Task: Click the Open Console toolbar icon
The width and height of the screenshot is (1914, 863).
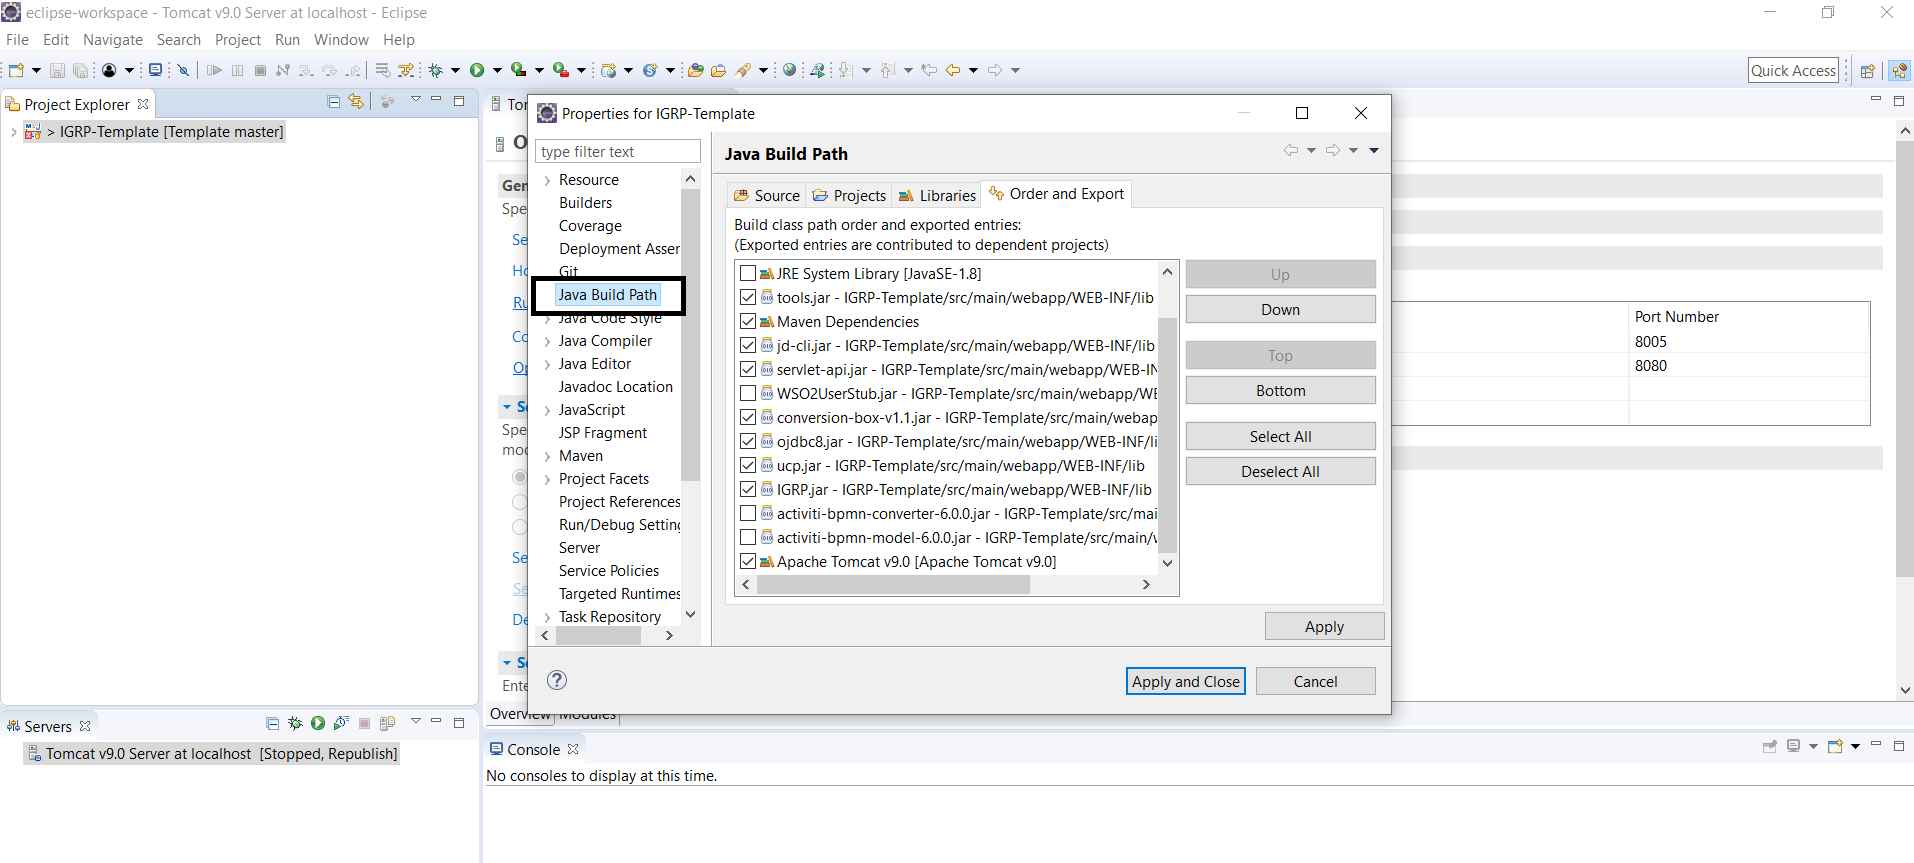Action: (x=155, y=70)
